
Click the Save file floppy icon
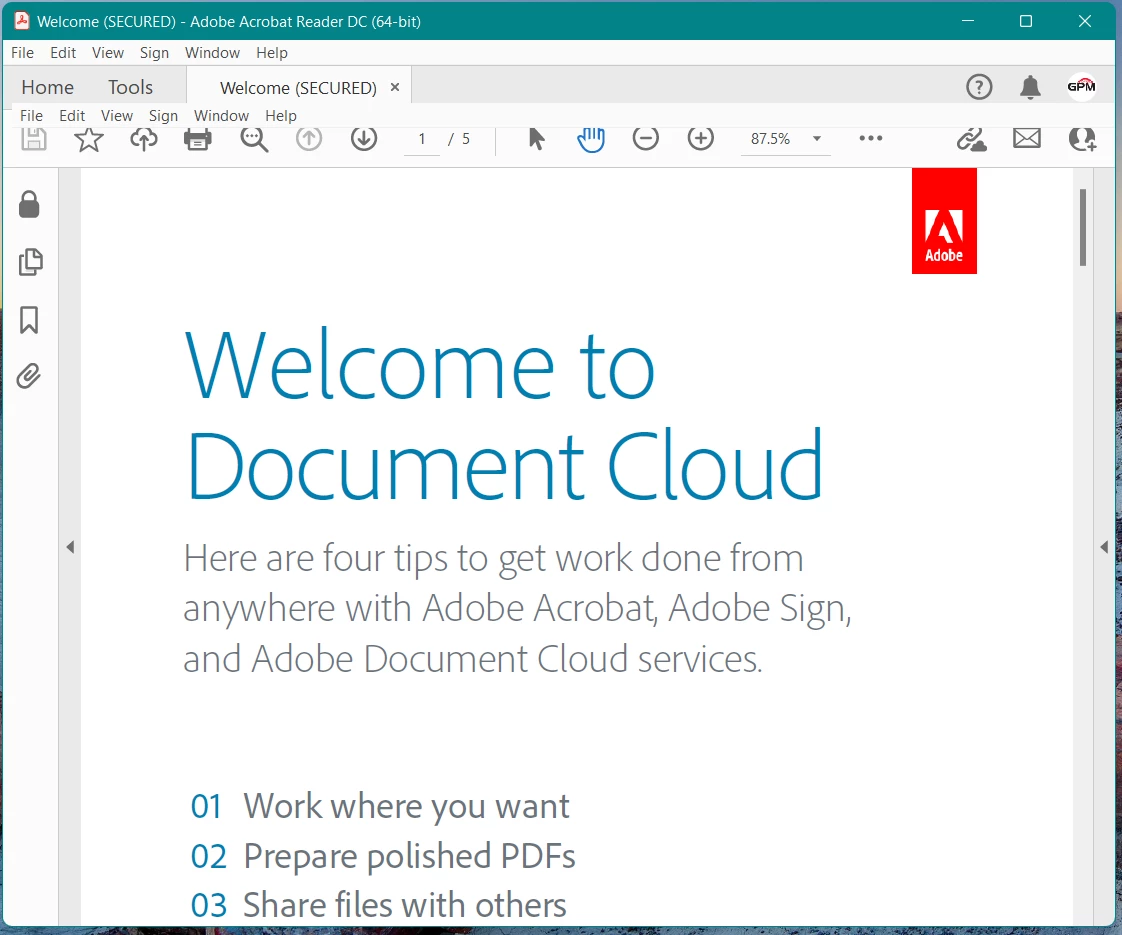34,139
